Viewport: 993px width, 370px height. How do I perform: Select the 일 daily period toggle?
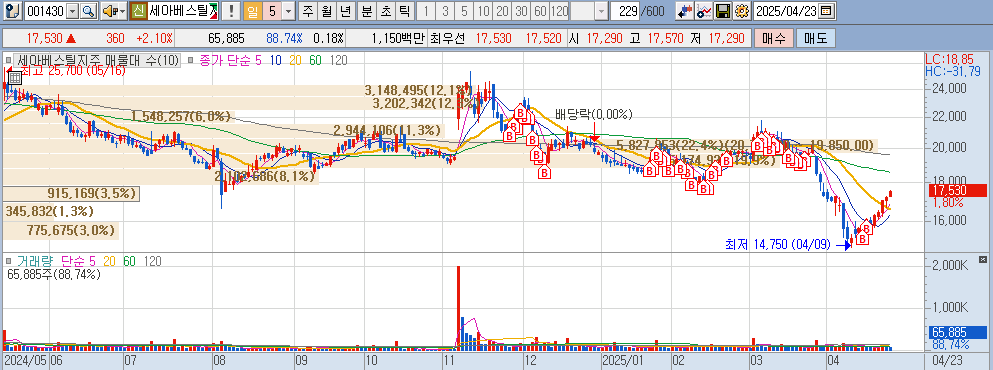252,11
